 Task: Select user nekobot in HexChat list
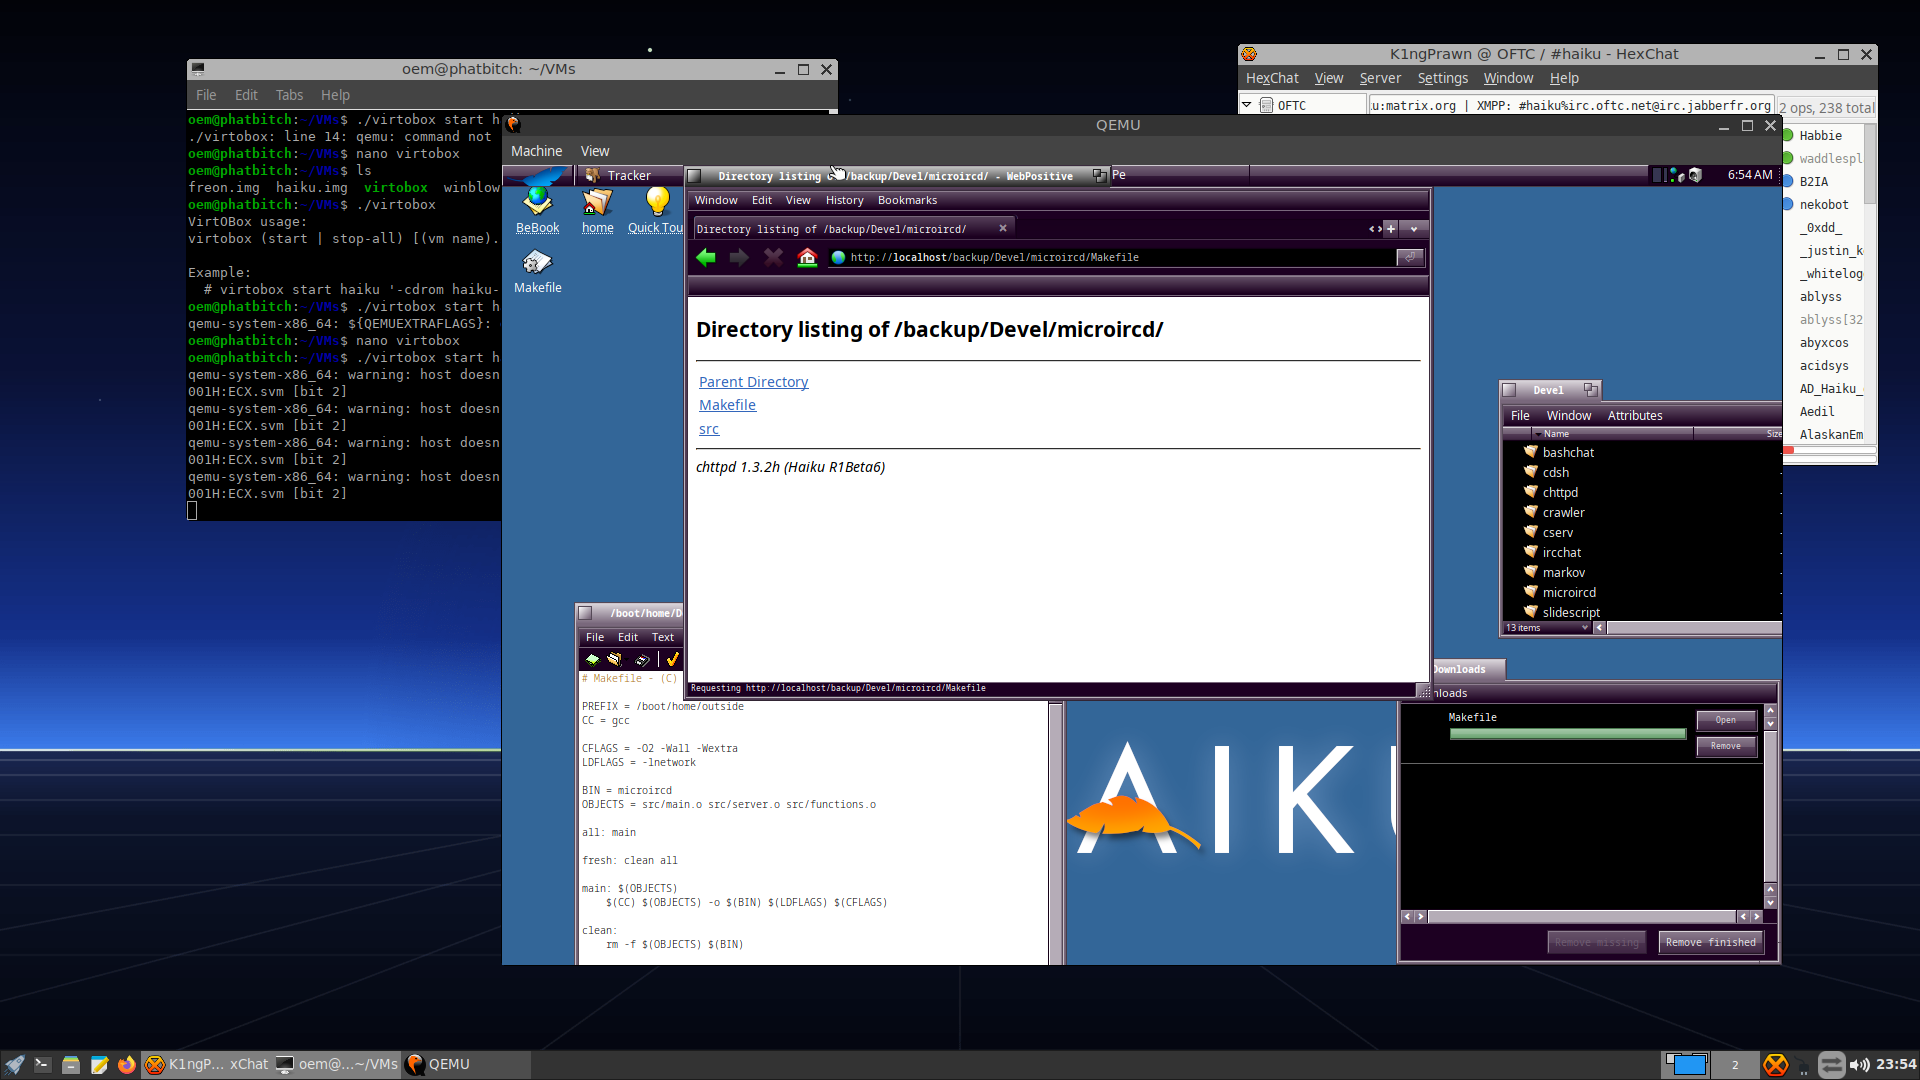[x=1824, y=204]
